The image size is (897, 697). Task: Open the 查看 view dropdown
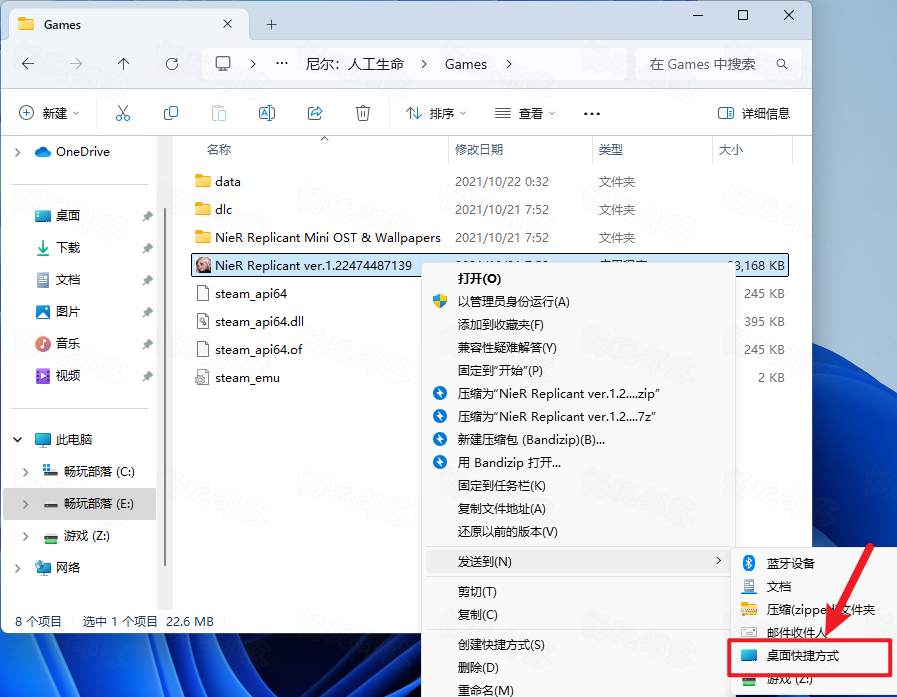point(525,113)
